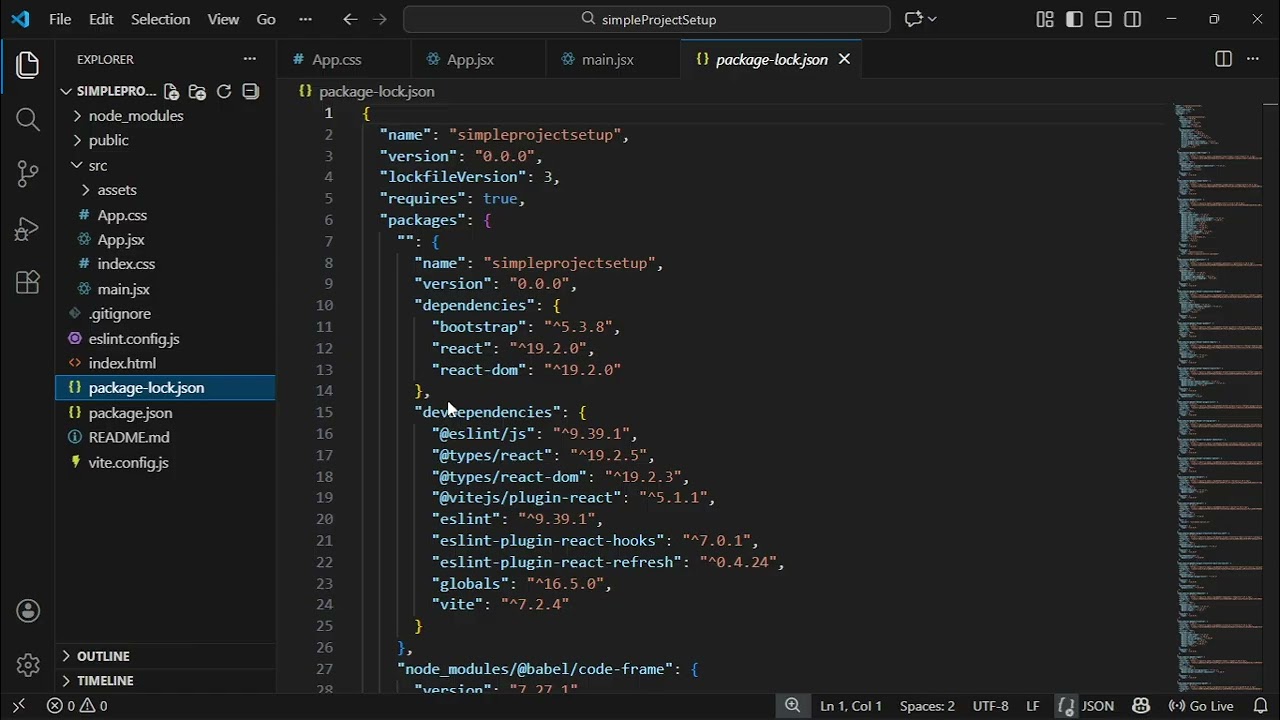Open the Run and Debug view
1280x720 pixels.
point(28,229)
